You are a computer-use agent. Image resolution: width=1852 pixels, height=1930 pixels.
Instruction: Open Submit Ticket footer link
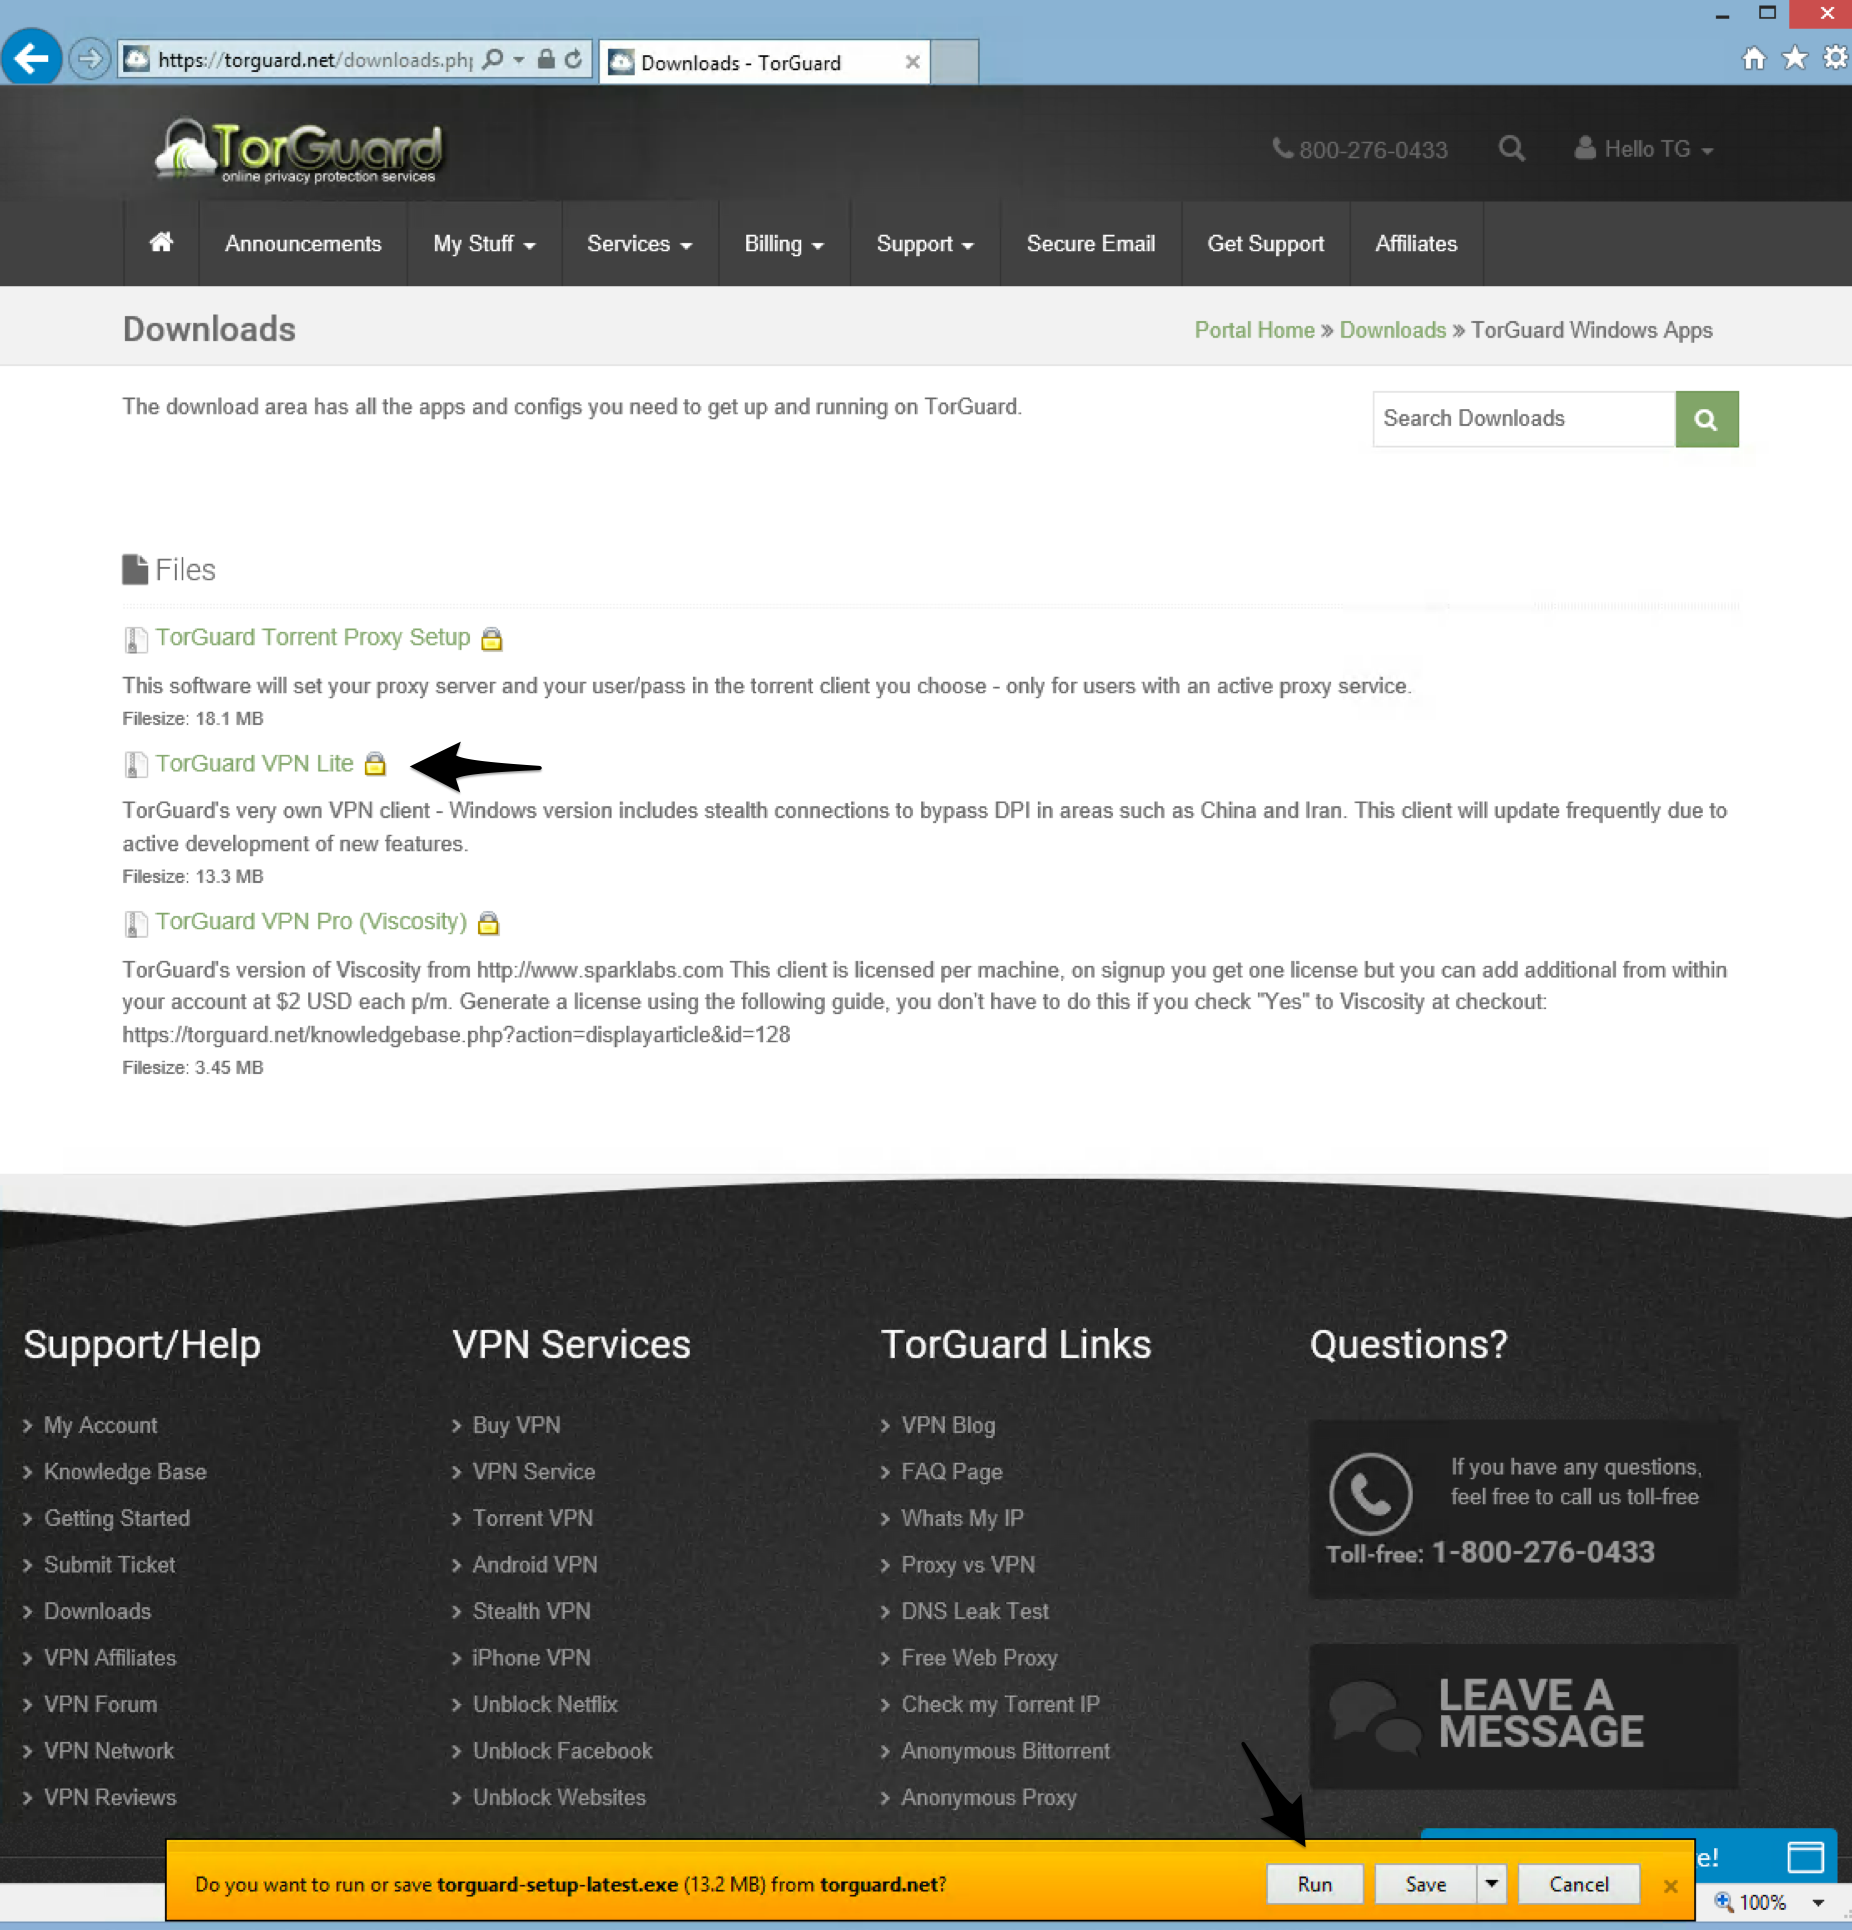[x=109, y=1565]
